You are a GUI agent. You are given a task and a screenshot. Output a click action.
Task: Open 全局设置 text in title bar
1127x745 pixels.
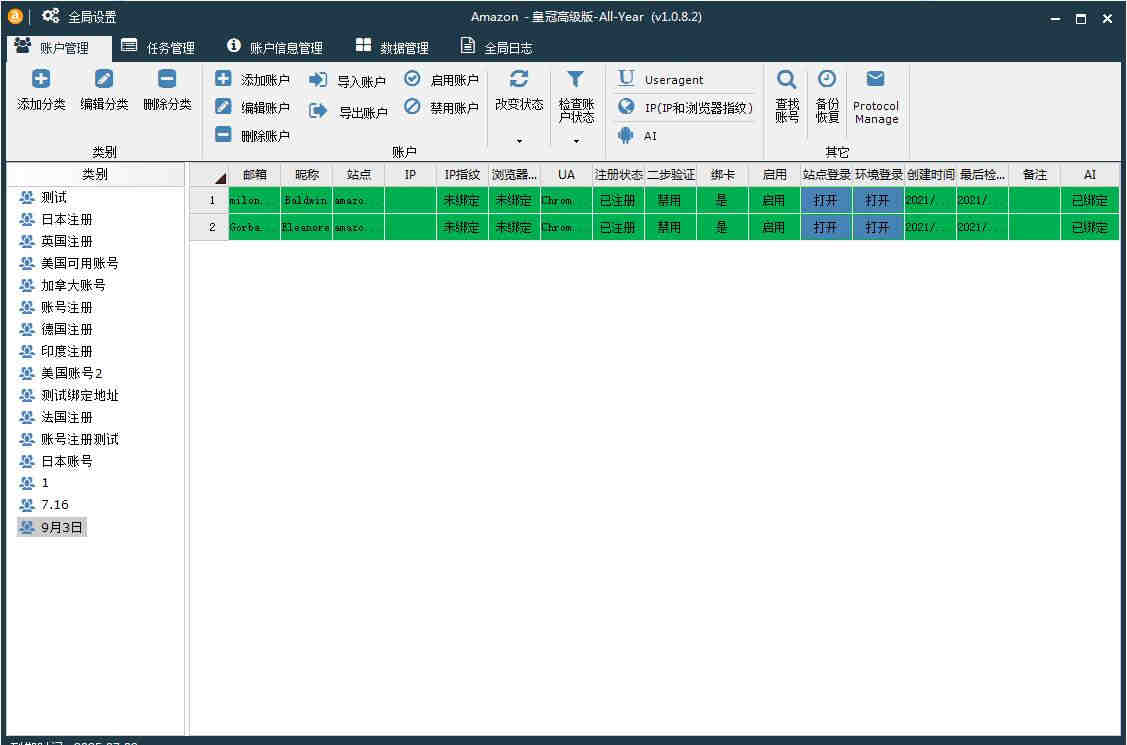pyautogui.click(x=92, y=17)
